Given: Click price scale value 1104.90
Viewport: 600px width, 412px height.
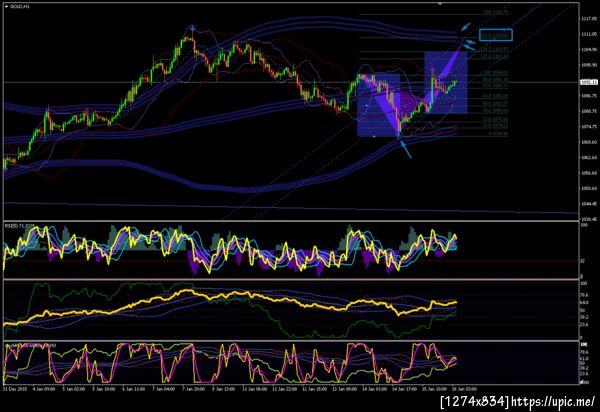Looking at the screenshot, I should click(589, 49).
